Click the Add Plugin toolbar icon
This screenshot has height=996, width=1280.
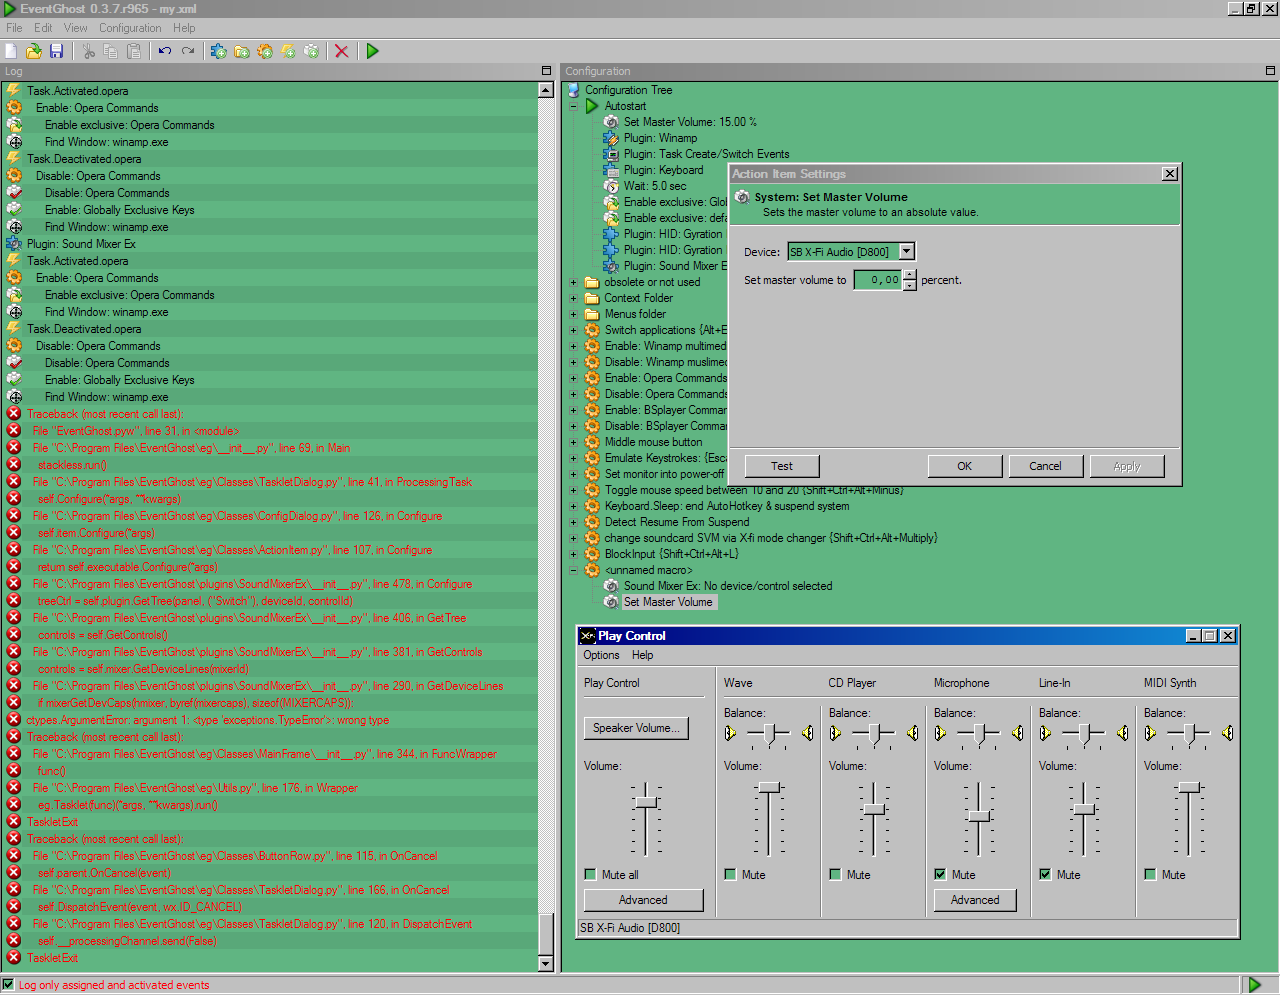[219, 51]
